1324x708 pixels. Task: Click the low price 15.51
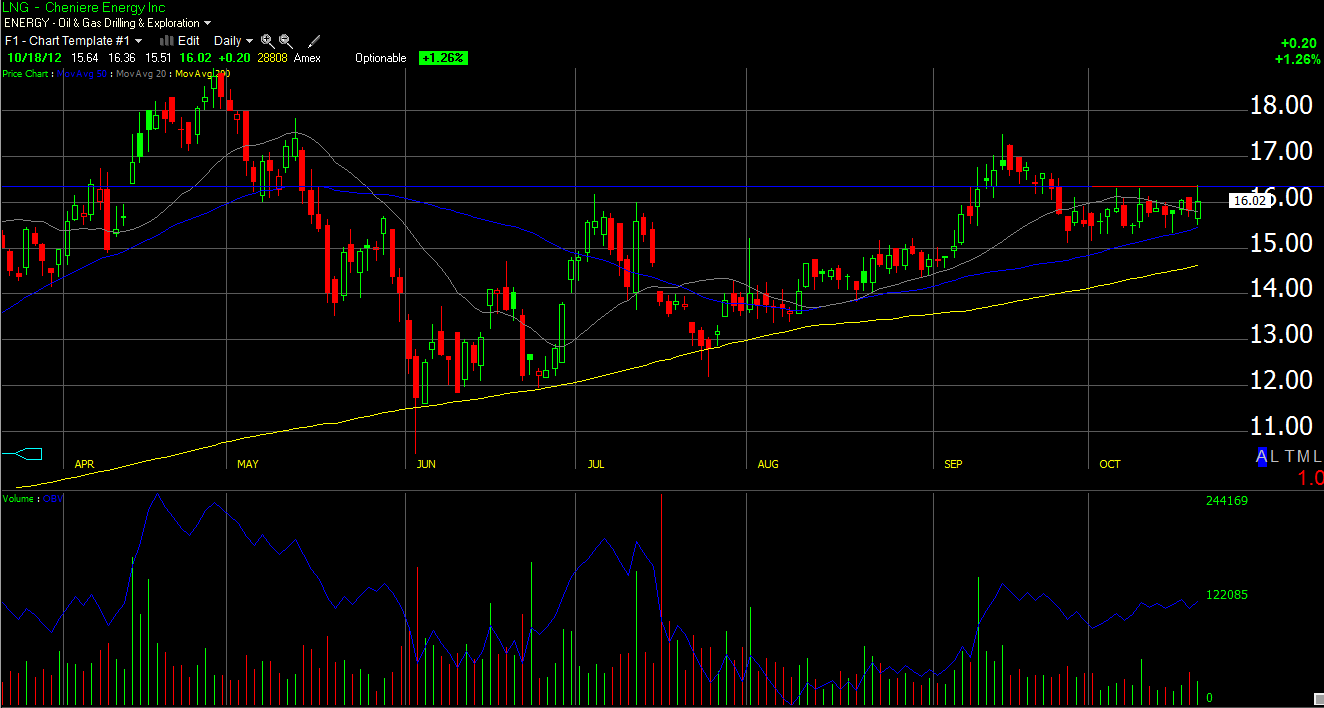158,58
